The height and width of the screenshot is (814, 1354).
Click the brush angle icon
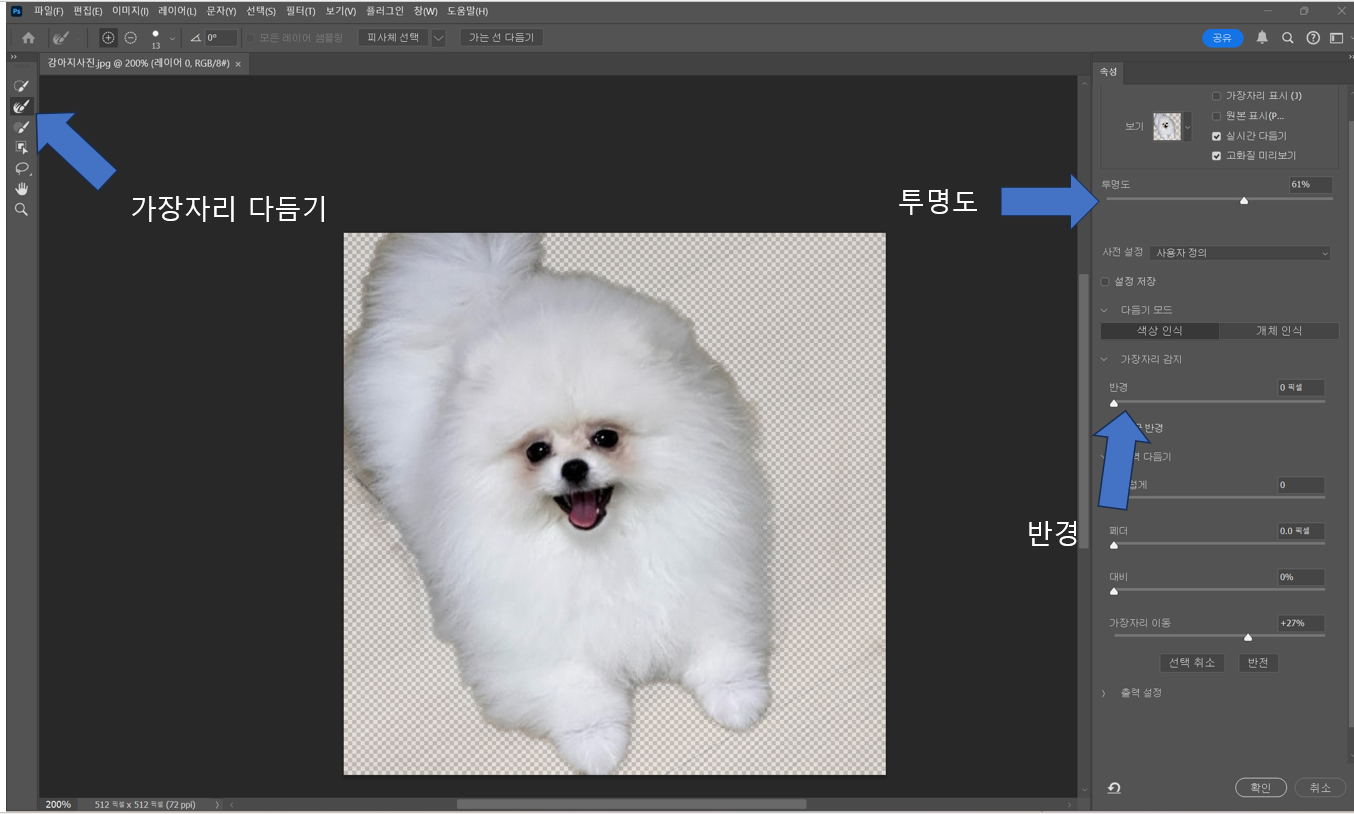point(195,38)
